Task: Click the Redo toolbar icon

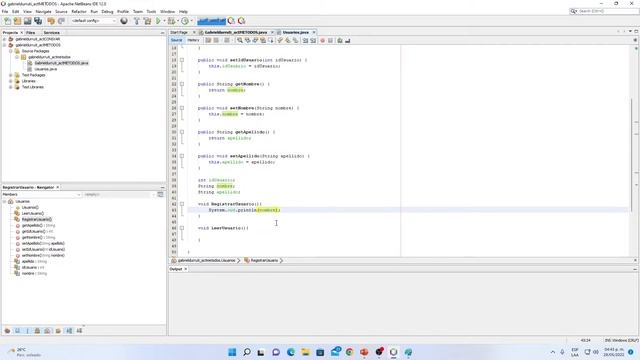Action: pyautogui.click(x=61, y=21)
